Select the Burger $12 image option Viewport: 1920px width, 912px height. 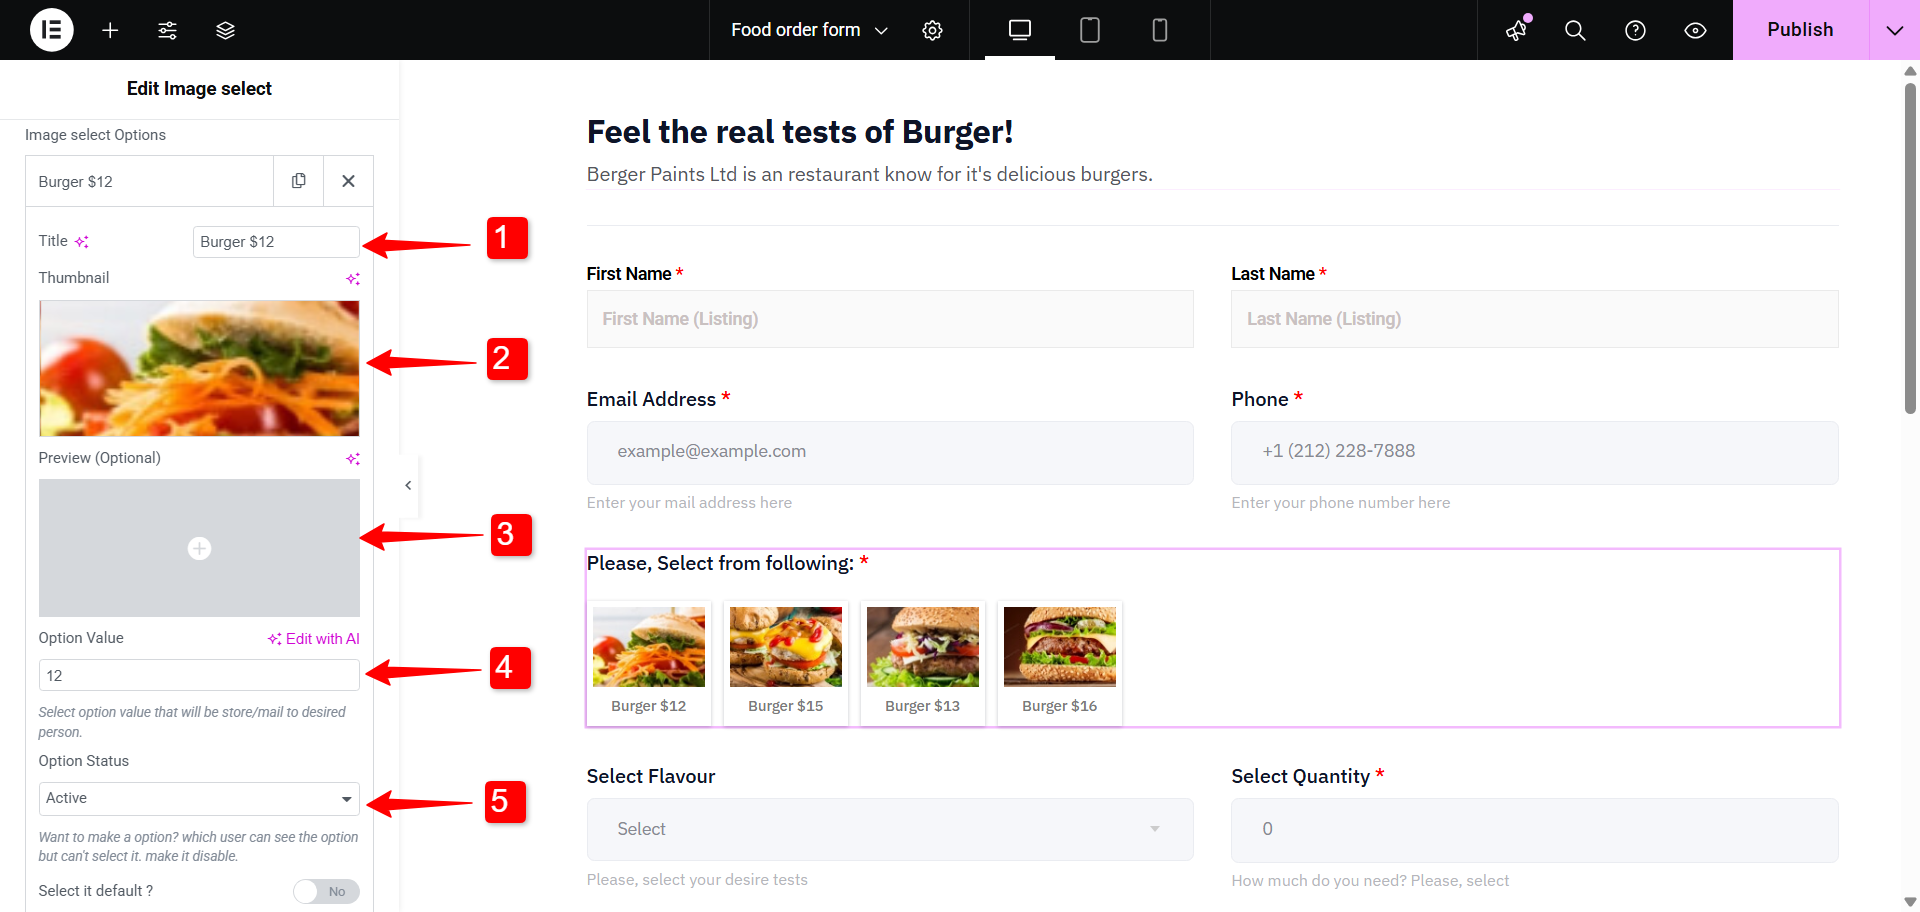[x=649, y=662]
